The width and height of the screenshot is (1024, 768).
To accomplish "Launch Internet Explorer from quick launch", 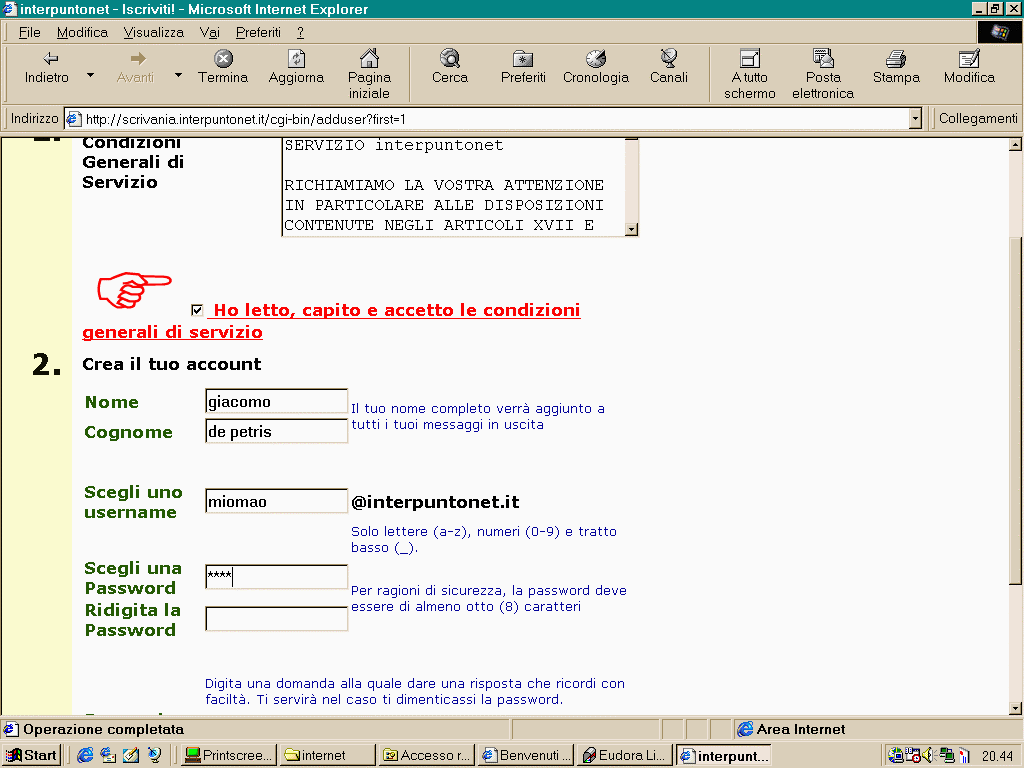I will click(x=85, y=755).
